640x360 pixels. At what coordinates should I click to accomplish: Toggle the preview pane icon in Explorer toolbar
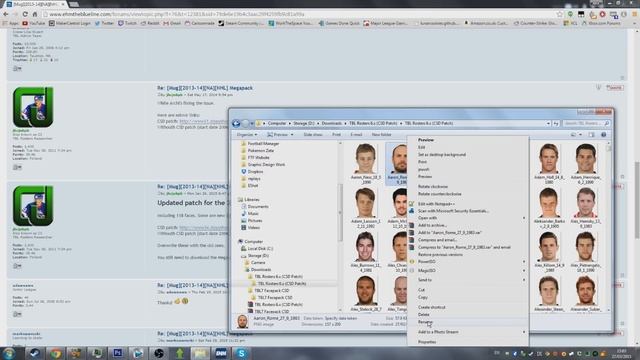(x=591, y=135)
